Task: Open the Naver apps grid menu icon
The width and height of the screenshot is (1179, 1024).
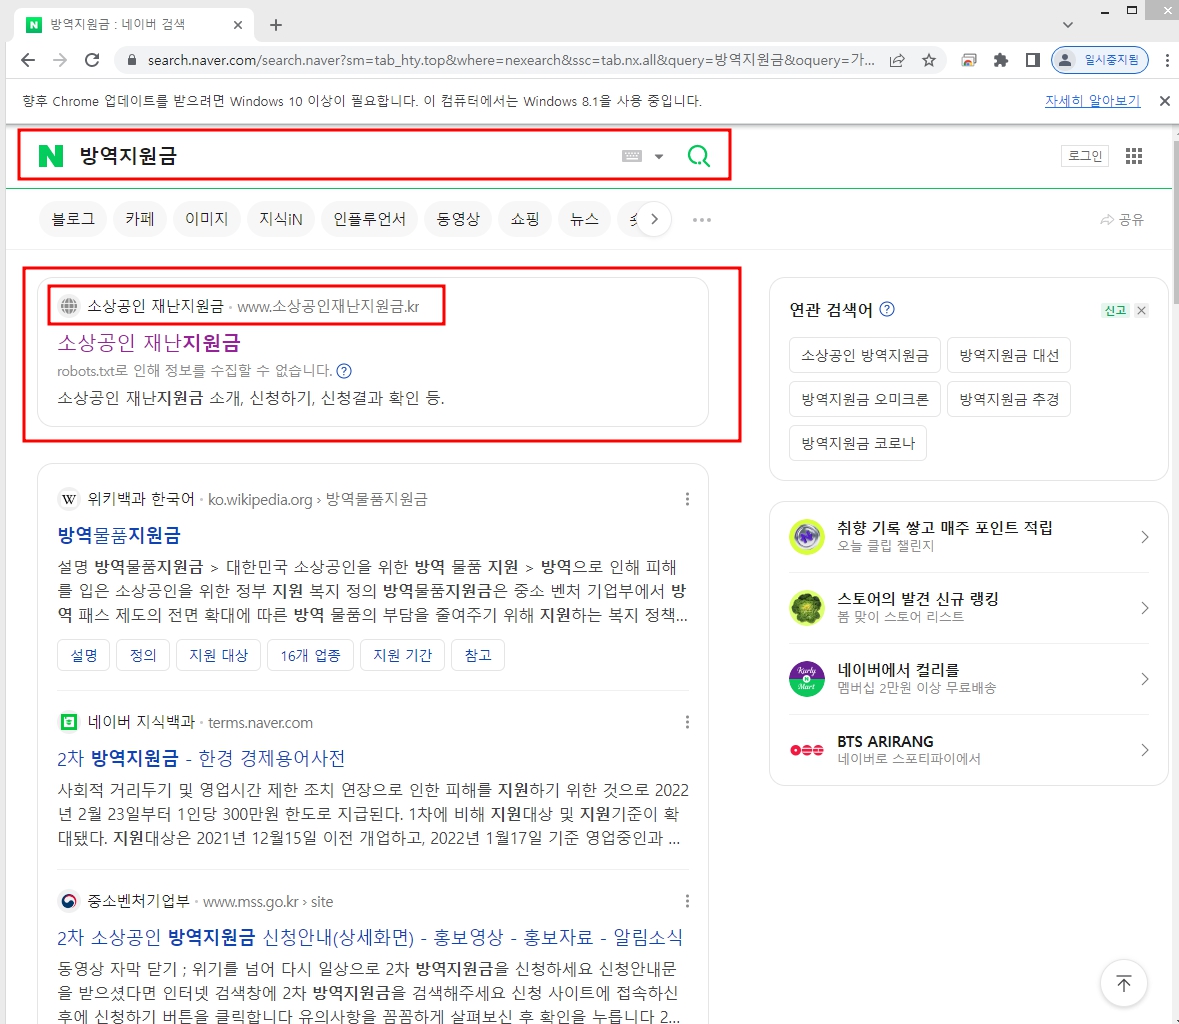Action: [1133, 156]
